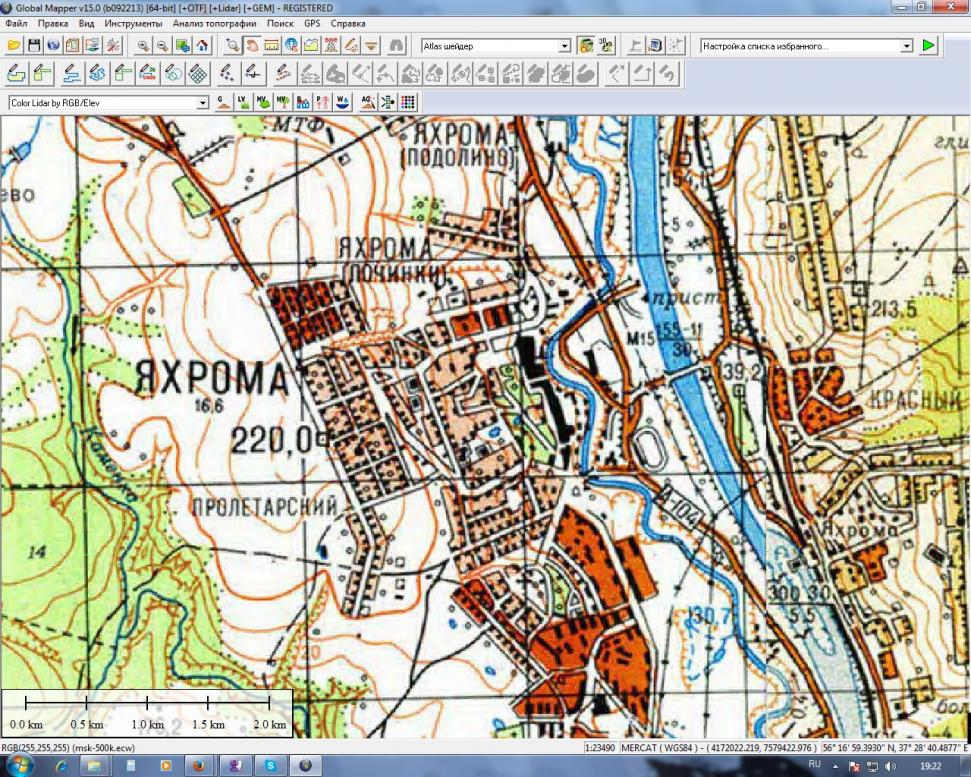Image resolution: width=971 pixels, height=777 pixels.
Task: Open the Atlas shader dropdown
Action: [x=564, y=46]
